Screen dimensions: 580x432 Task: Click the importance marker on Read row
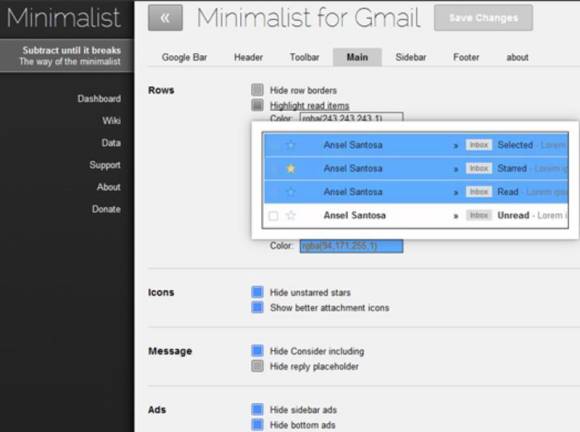[x=456, y=192]
